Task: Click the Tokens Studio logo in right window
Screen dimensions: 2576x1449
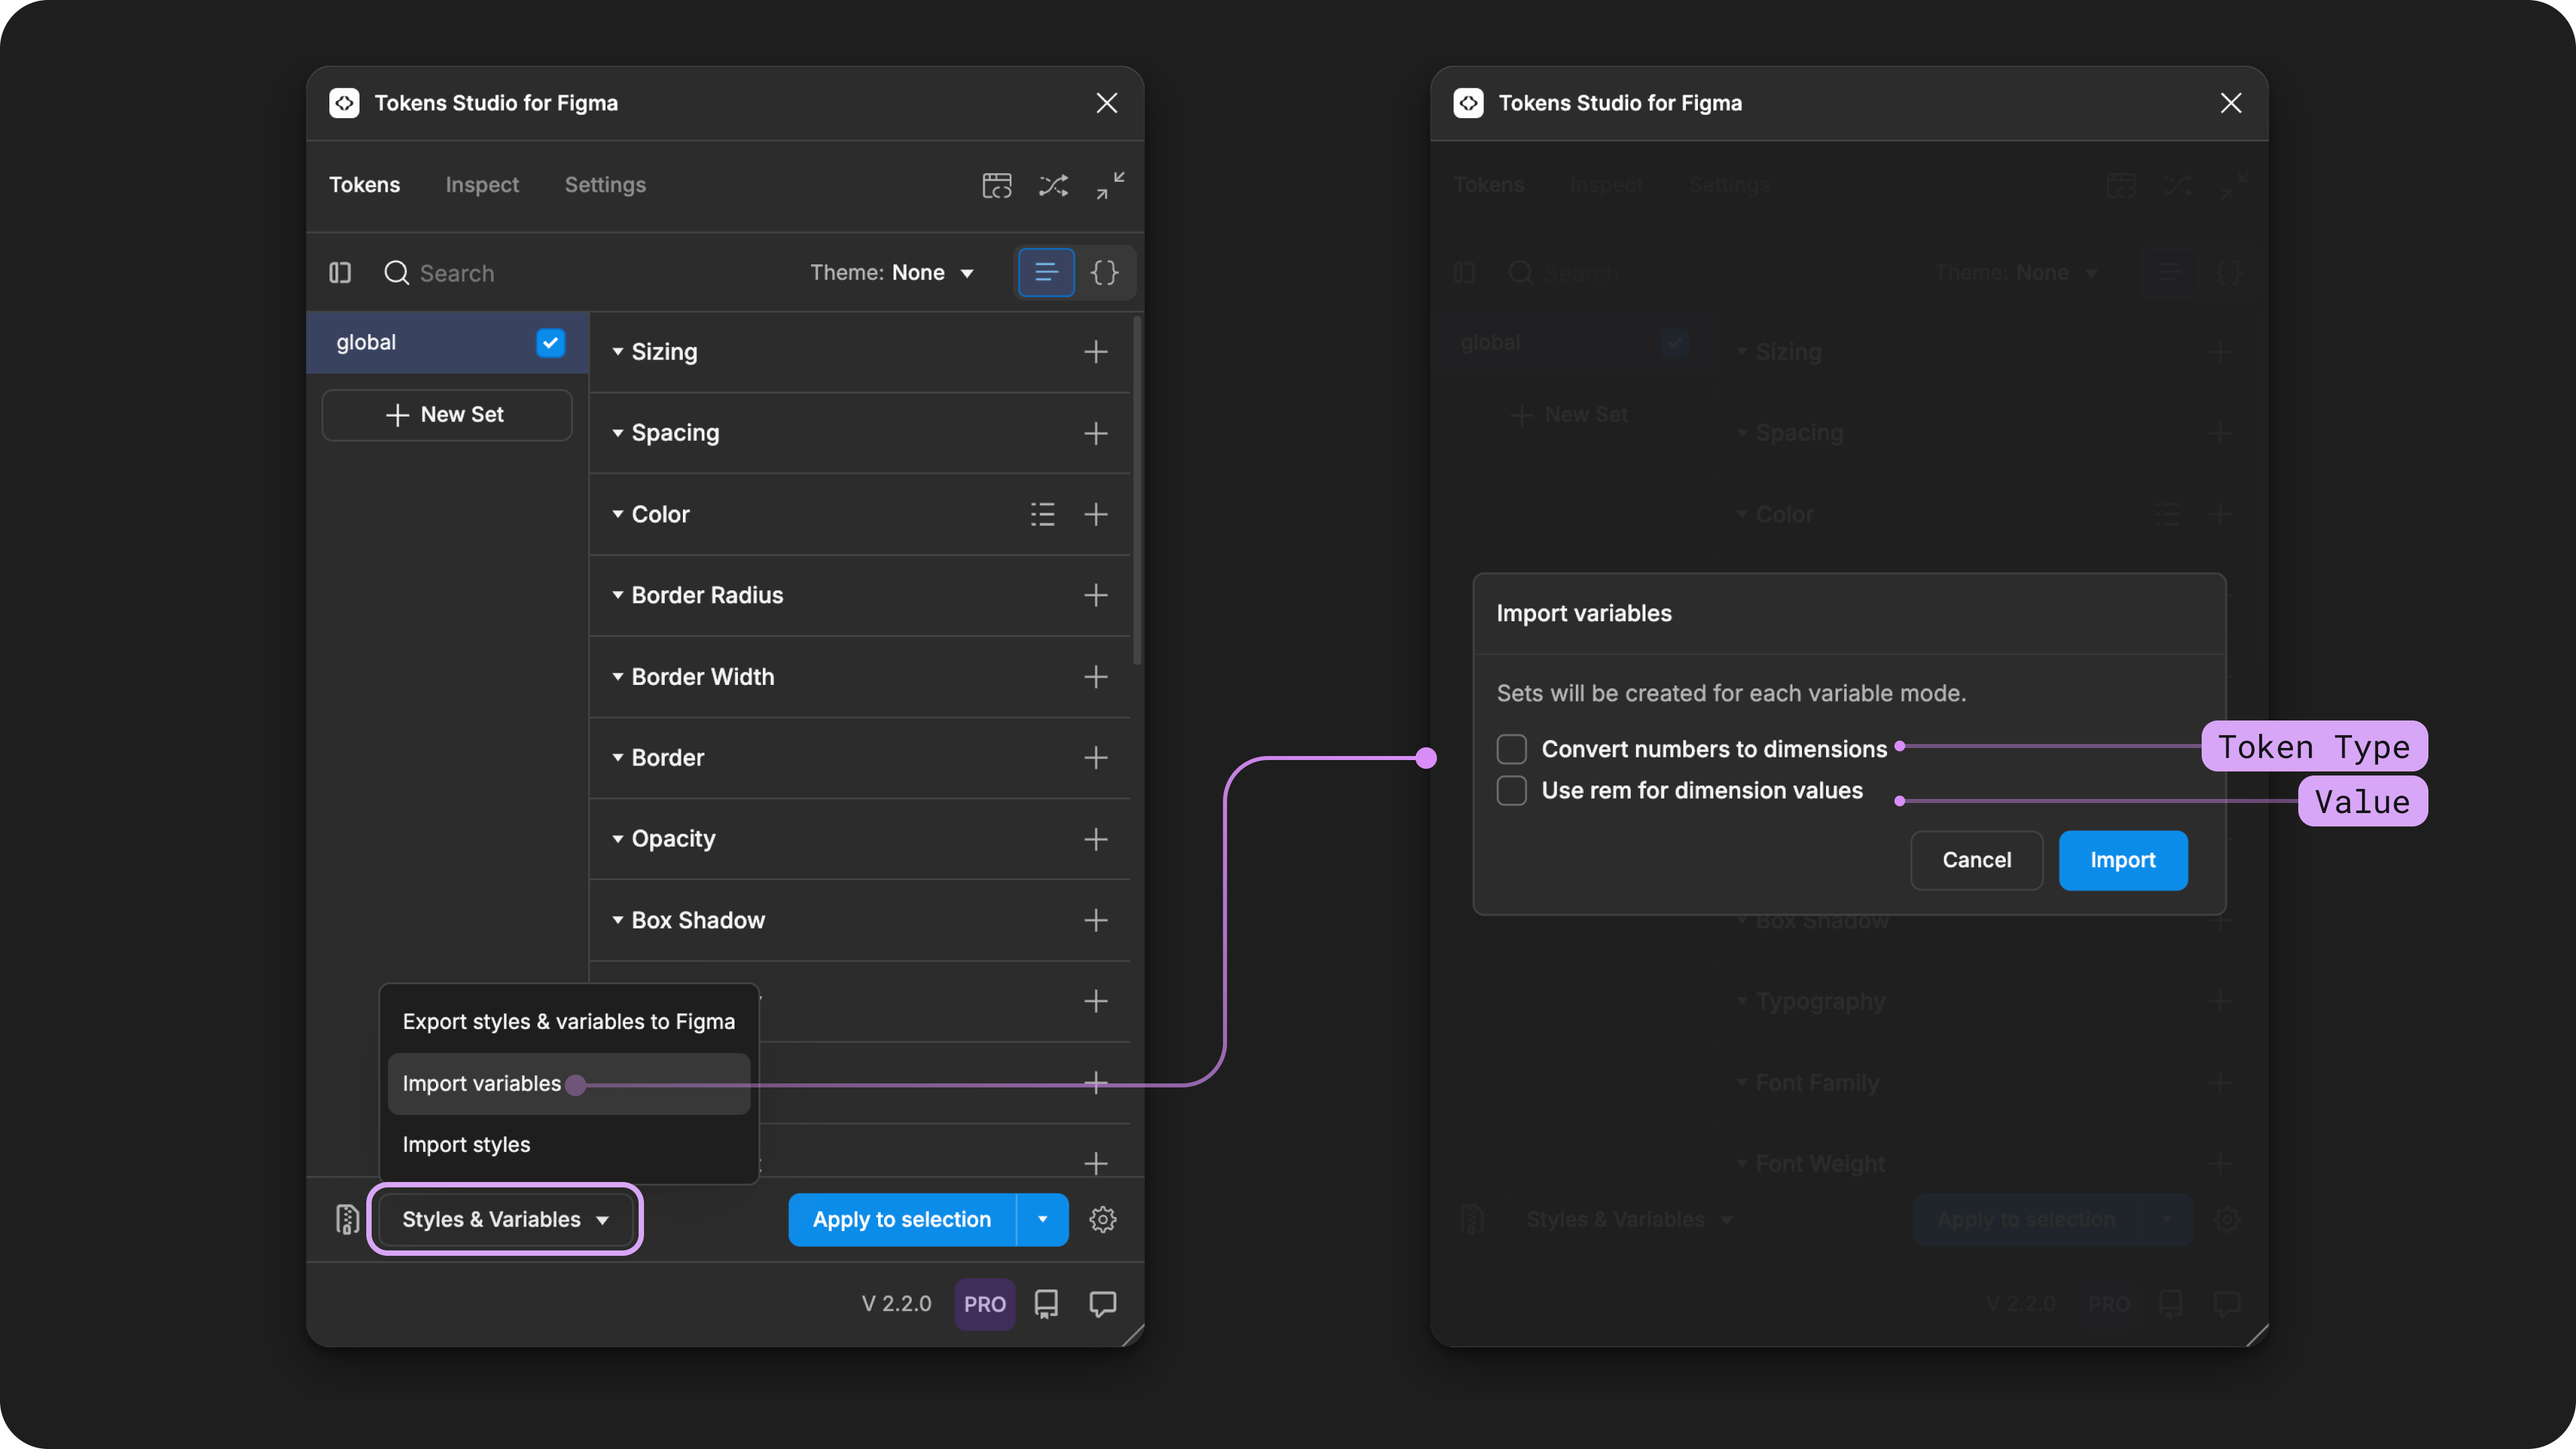Action: [x=1468, y=103]
